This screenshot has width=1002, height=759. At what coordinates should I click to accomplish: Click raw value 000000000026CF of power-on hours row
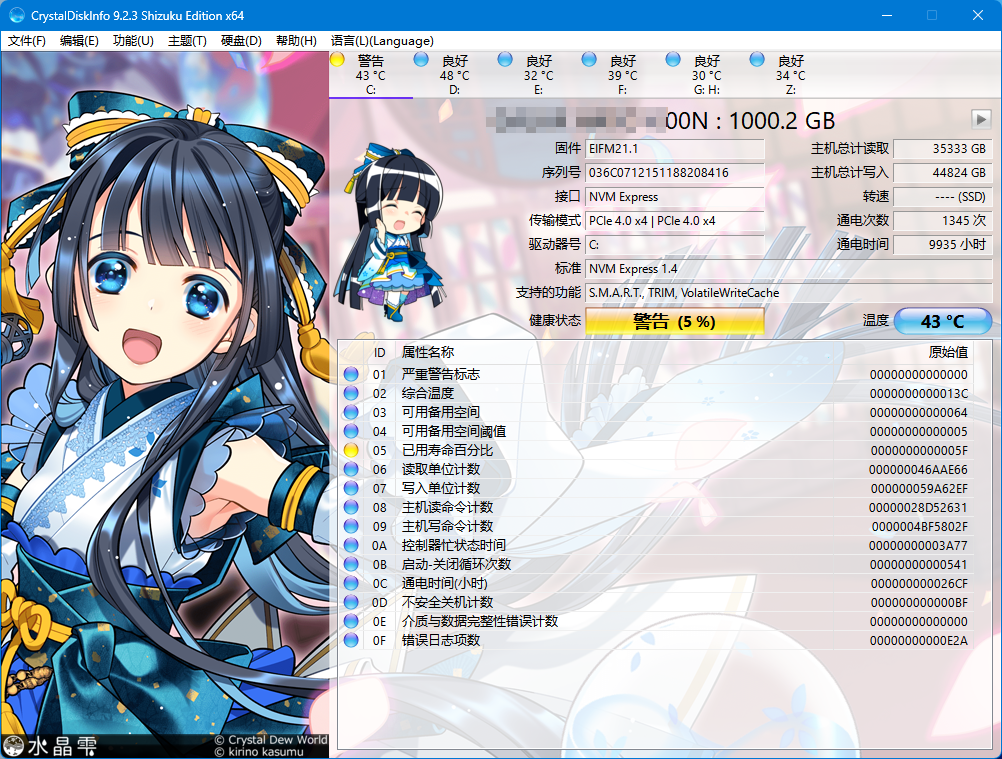coord(919,583)
